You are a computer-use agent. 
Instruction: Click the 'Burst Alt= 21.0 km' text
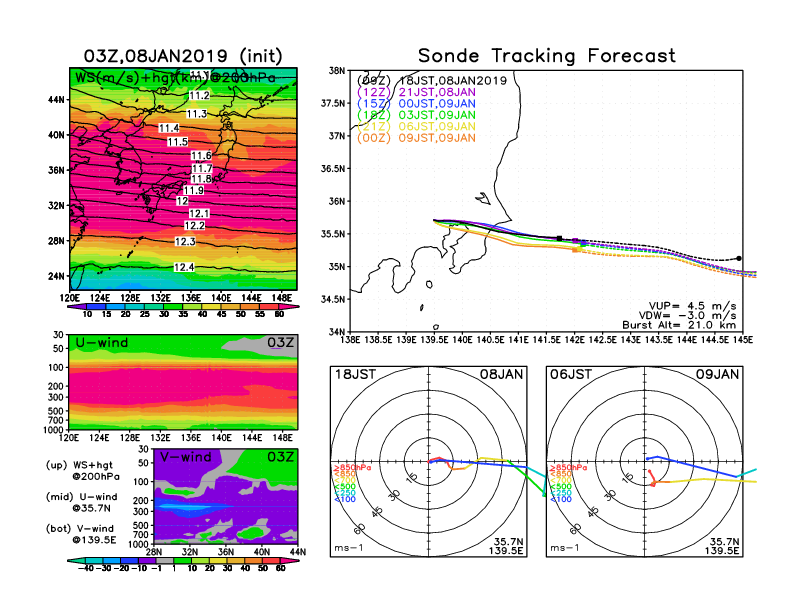[679, 325]
